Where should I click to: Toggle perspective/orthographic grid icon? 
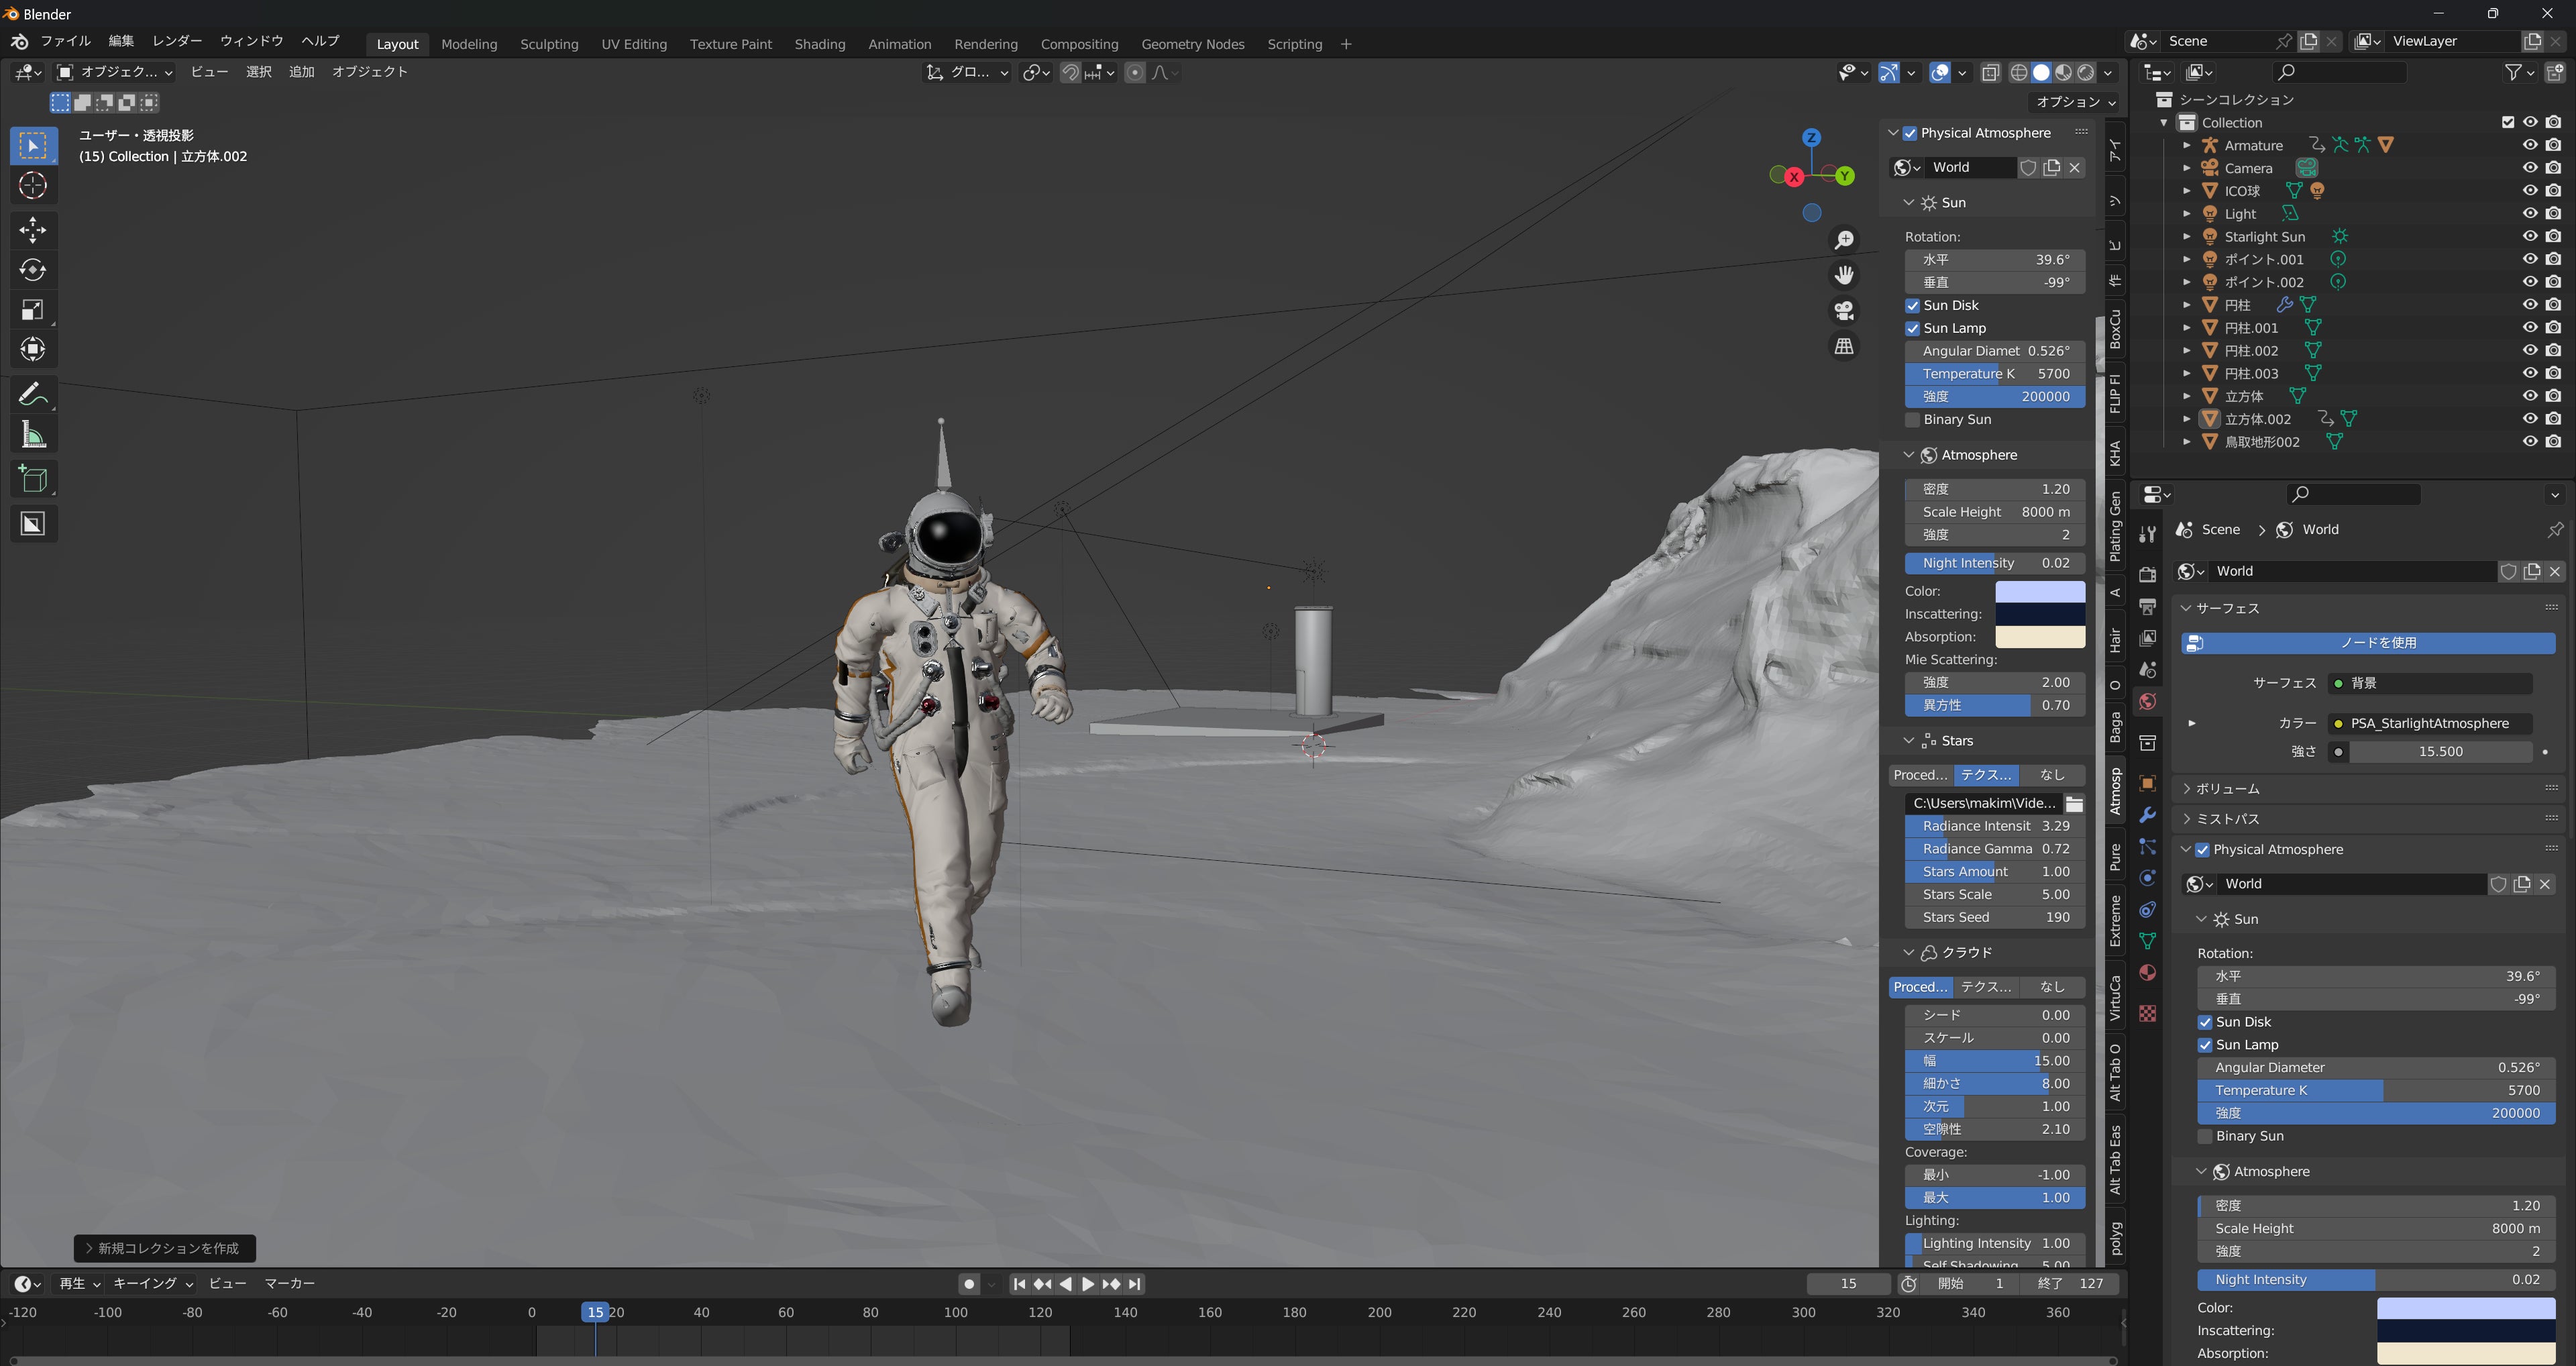pos(1844,347)
